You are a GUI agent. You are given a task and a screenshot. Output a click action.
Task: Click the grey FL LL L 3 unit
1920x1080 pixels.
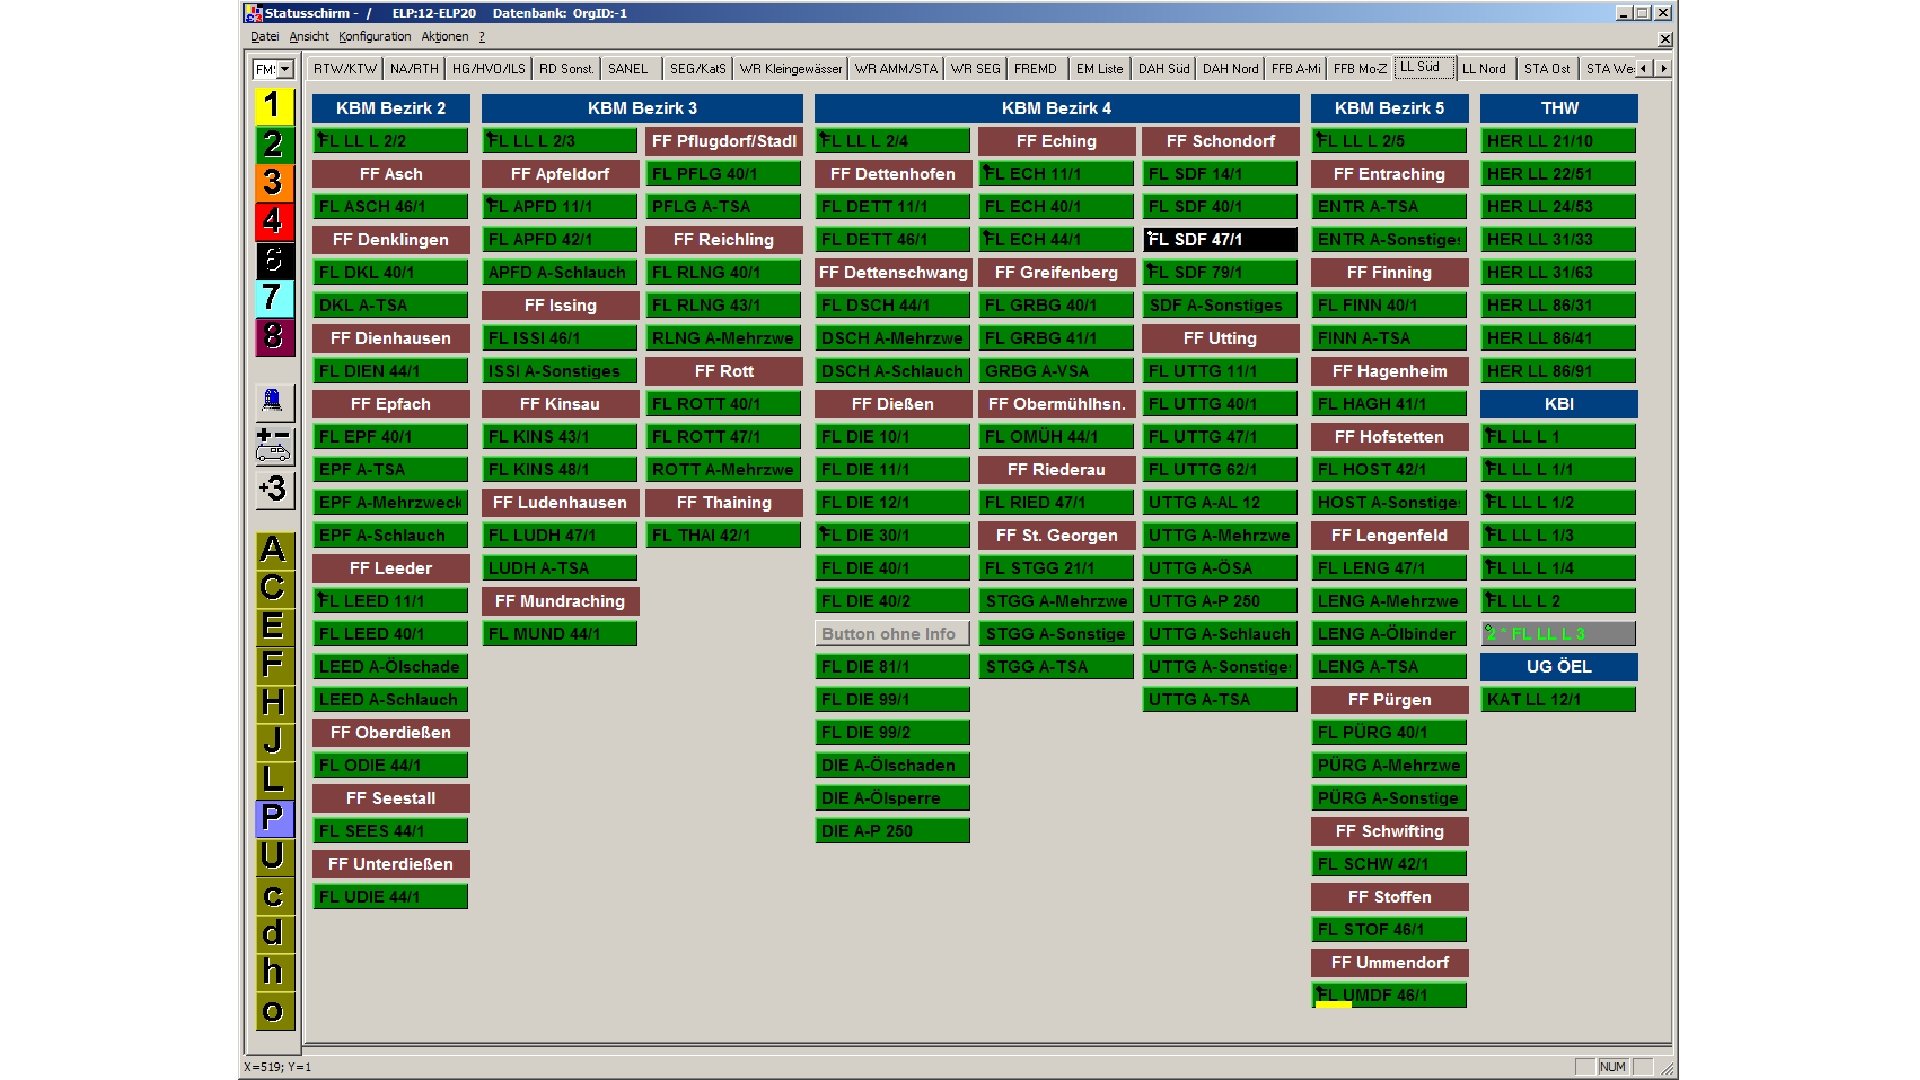1557,634
